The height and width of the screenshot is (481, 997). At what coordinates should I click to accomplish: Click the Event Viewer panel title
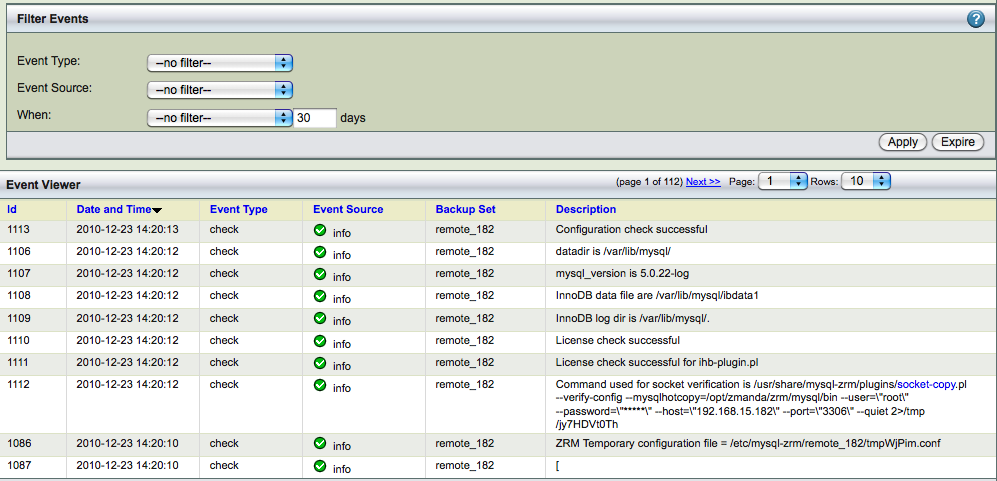(x=43, y=185)
